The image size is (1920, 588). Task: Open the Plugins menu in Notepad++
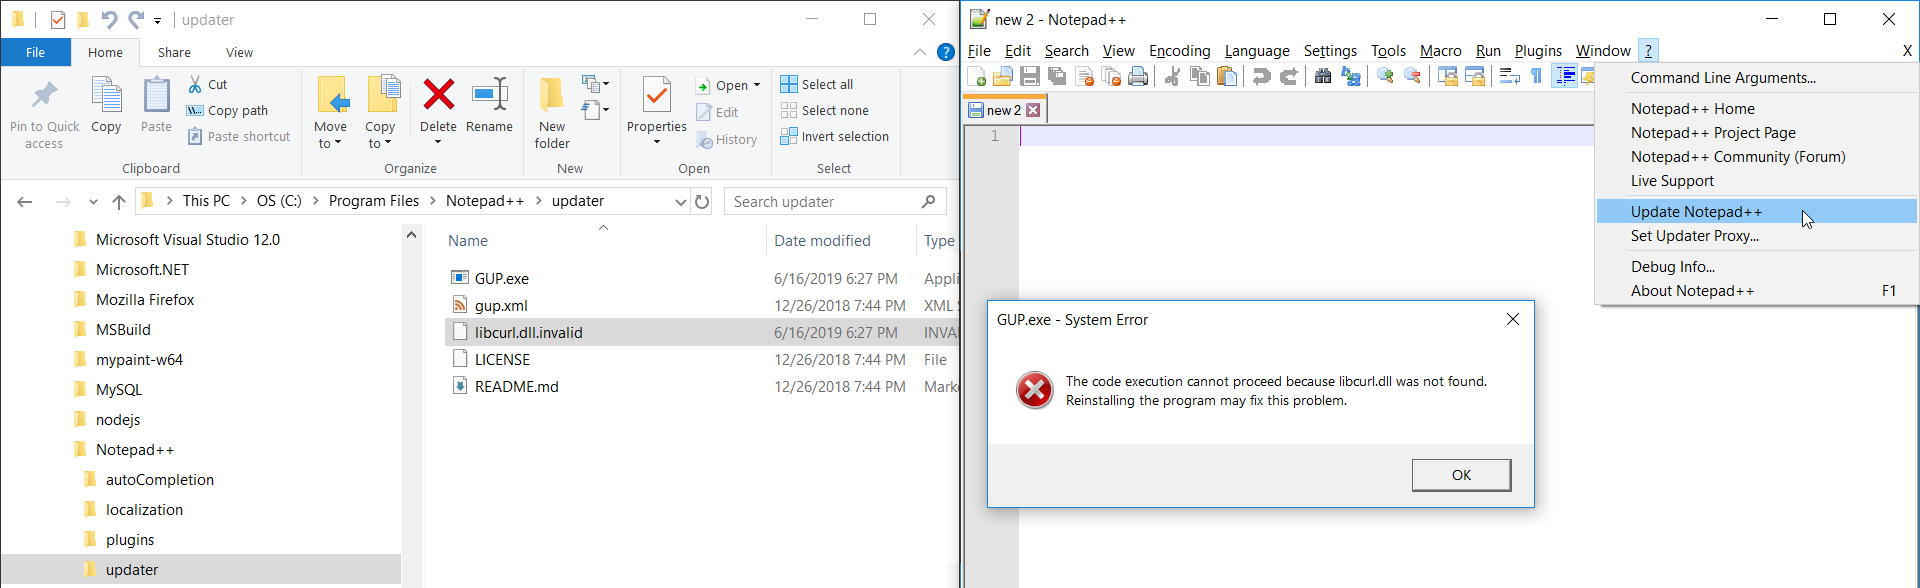pos(1538,51)
